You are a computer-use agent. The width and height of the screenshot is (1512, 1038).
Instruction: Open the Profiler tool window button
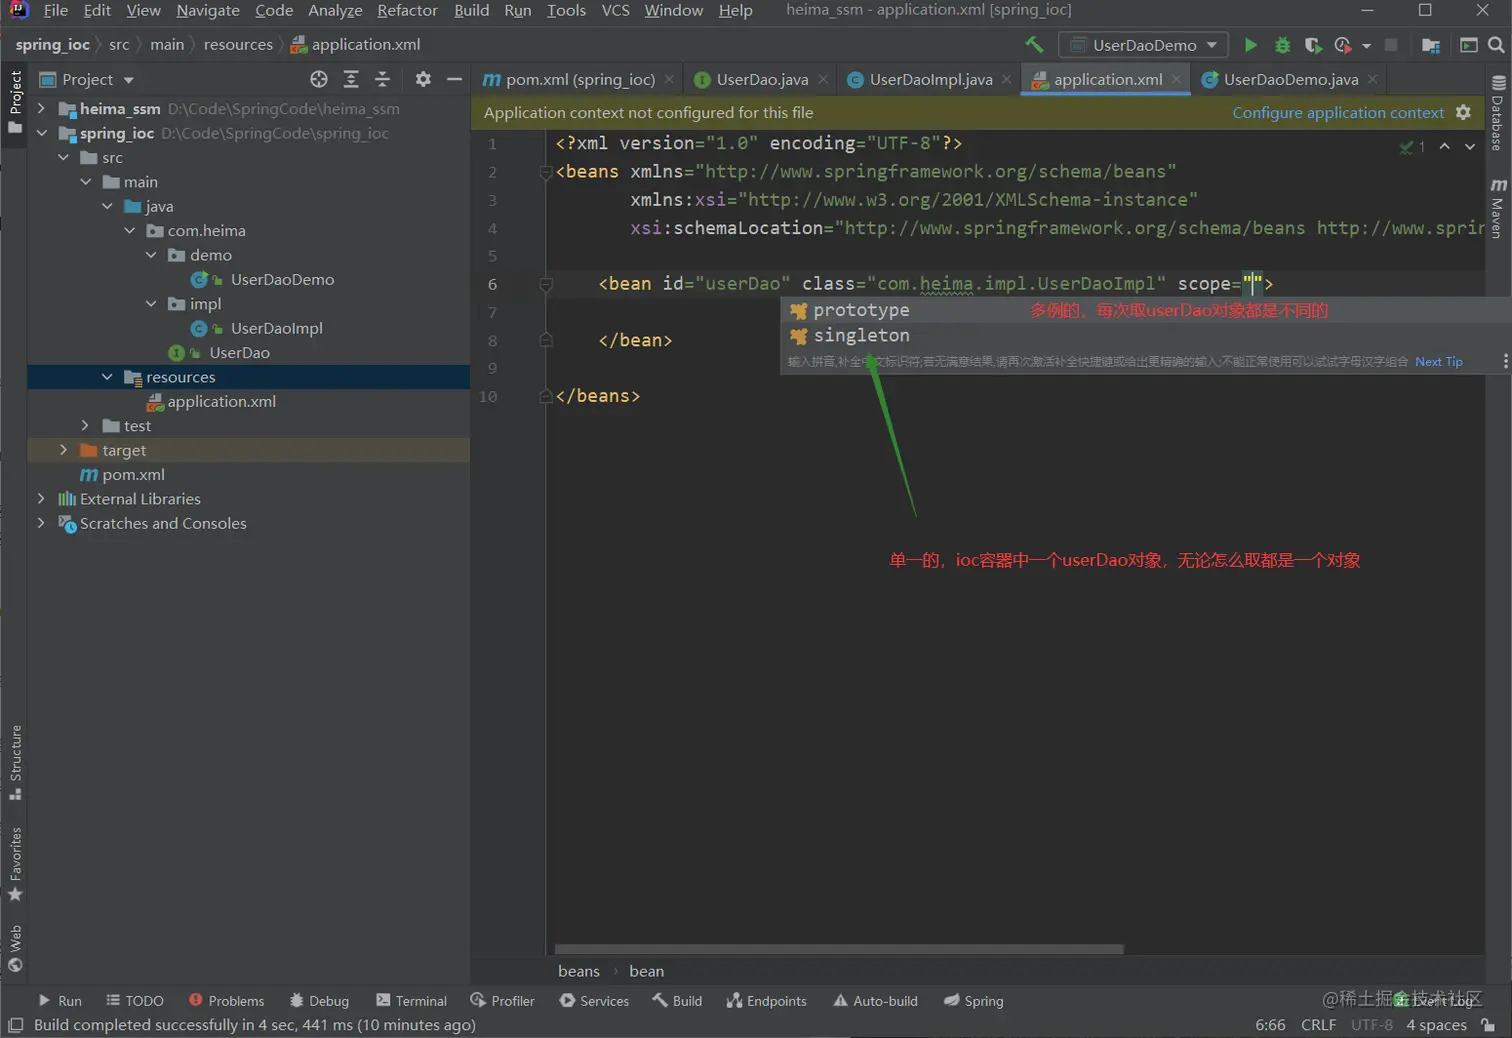[502, 1000]
